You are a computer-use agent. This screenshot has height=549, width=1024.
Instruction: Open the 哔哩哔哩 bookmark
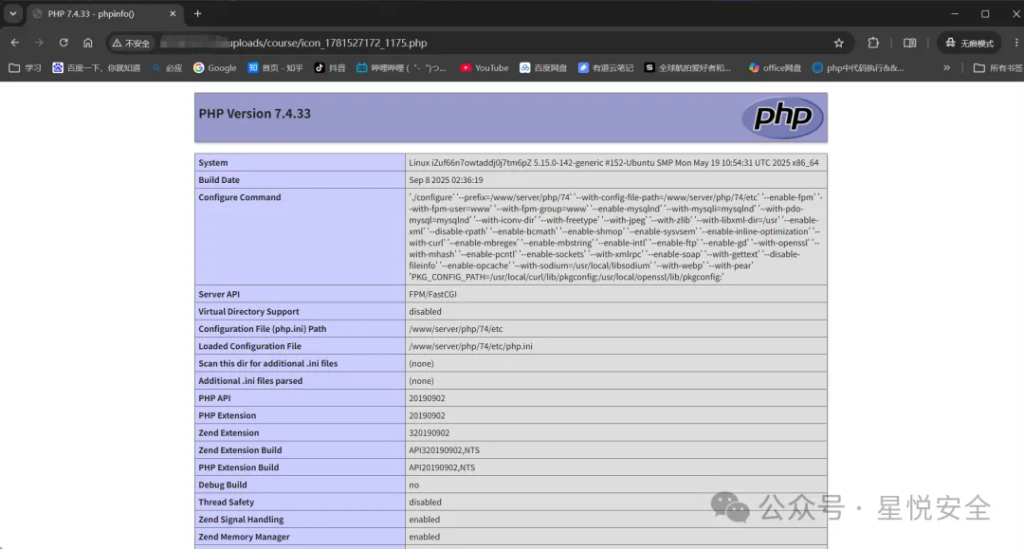click(401, 68)
